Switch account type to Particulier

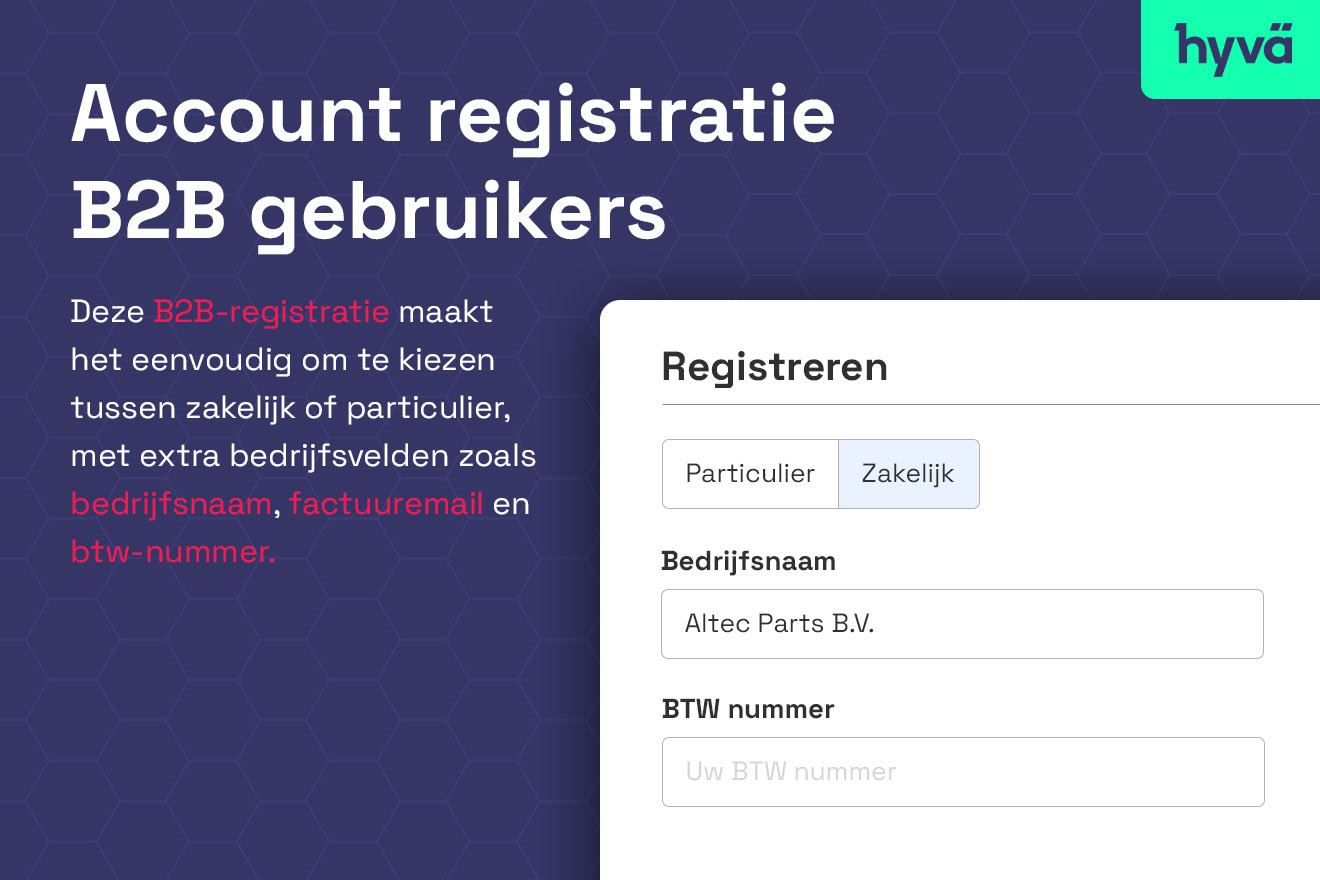749,474
